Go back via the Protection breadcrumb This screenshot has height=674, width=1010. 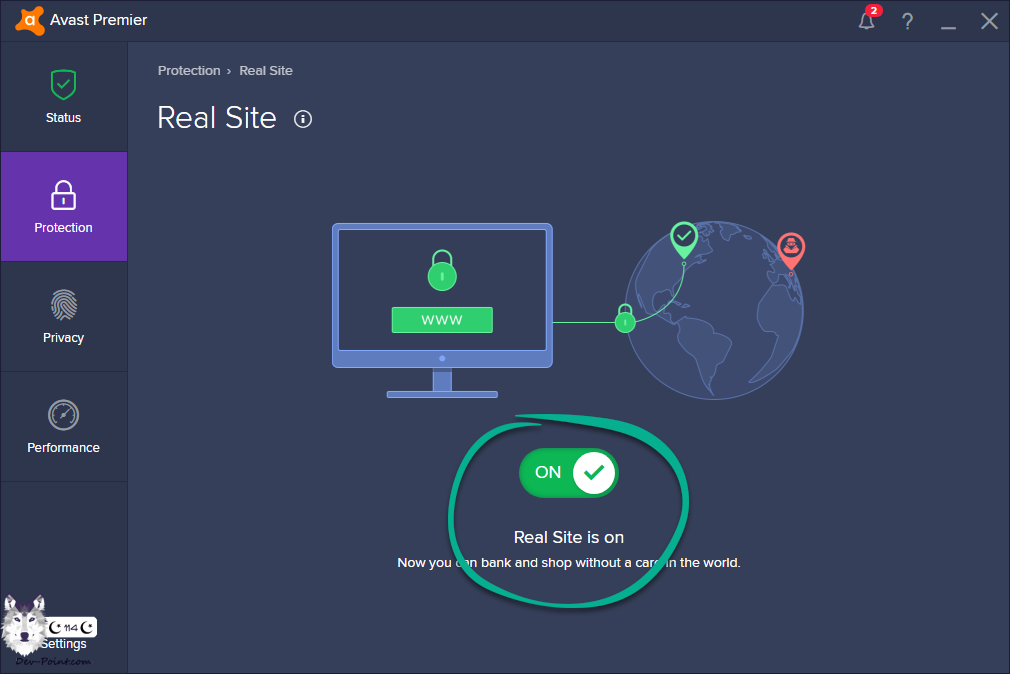pos(189,71)
